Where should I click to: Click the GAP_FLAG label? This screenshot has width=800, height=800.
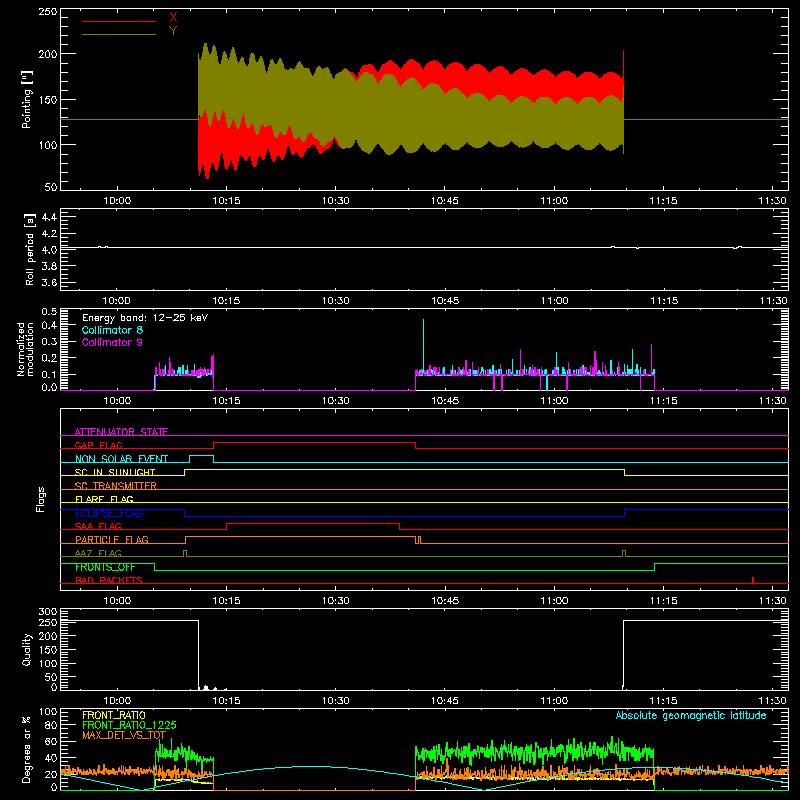(98, 445)
